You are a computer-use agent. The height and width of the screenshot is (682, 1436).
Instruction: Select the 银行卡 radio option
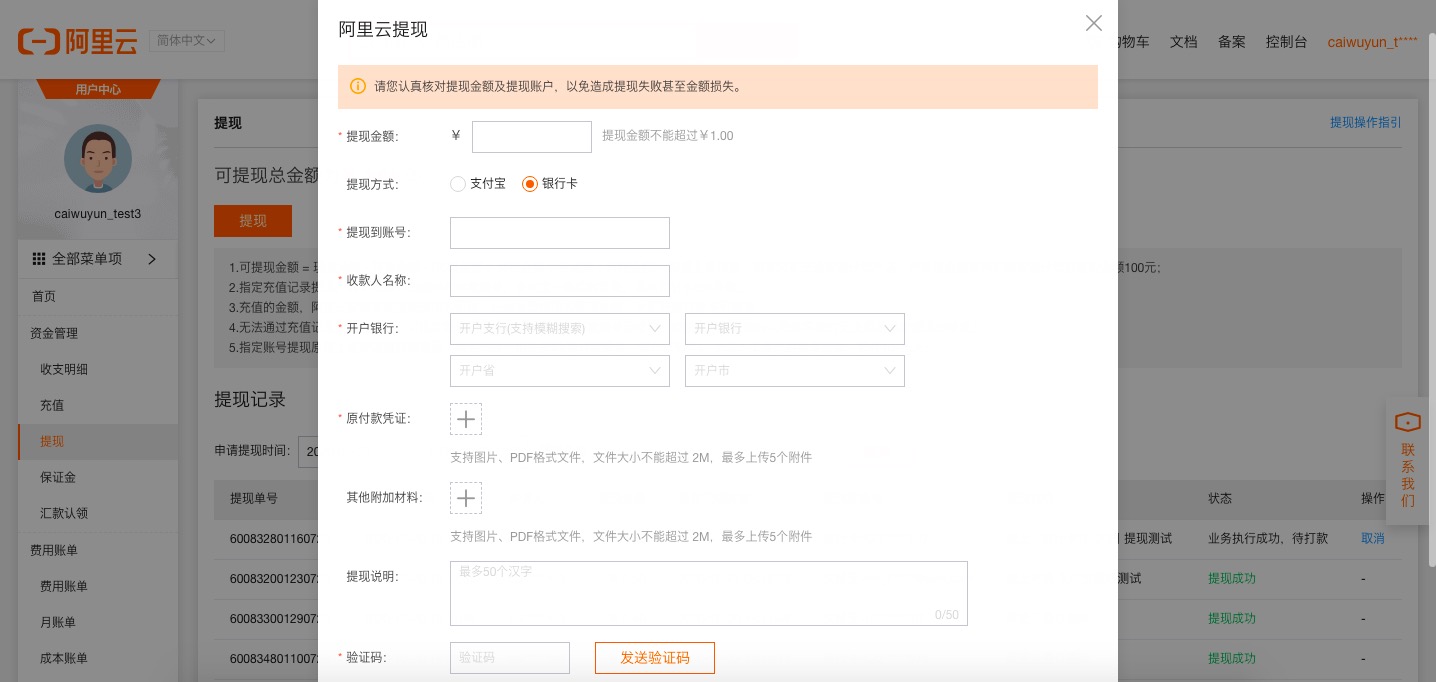coord(530,184)
